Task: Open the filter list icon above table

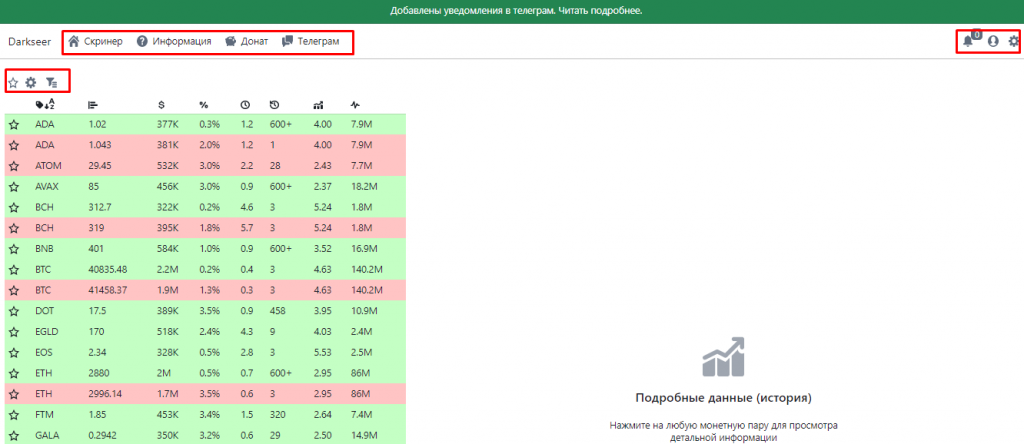Action: coord(51,82)
